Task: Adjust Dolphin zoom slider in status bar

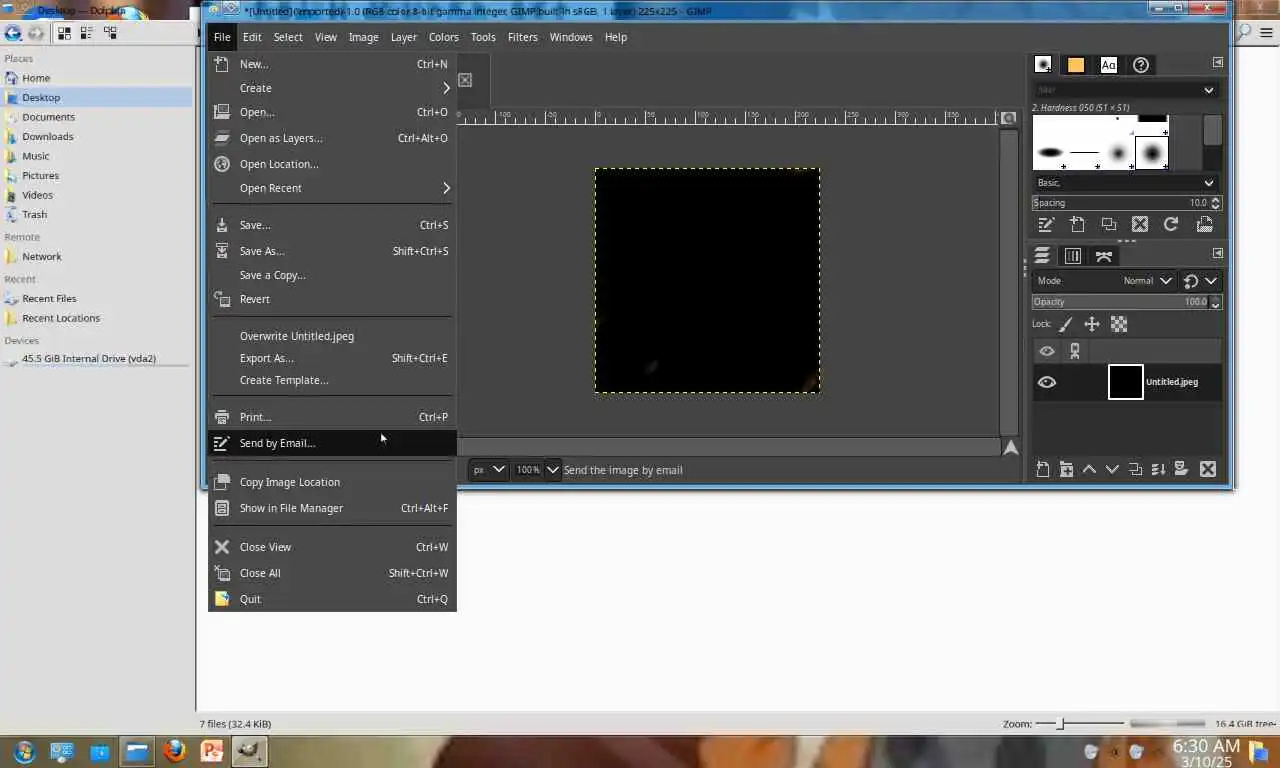Action: coord(1079,723)
